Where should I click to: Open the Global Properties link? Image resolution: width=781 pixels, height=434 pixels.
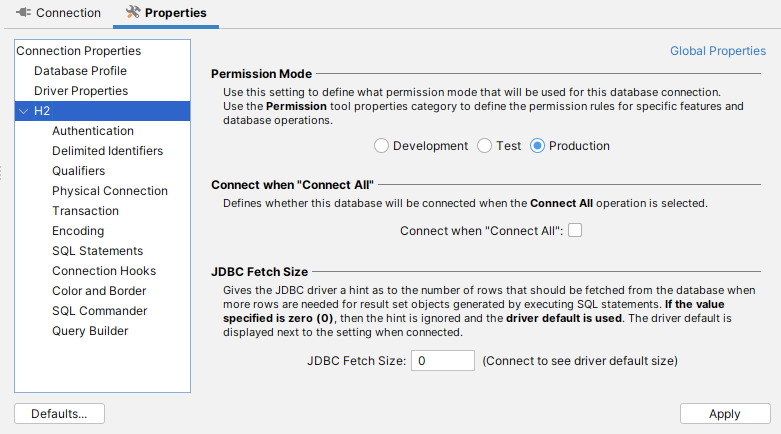click(717, 51)
